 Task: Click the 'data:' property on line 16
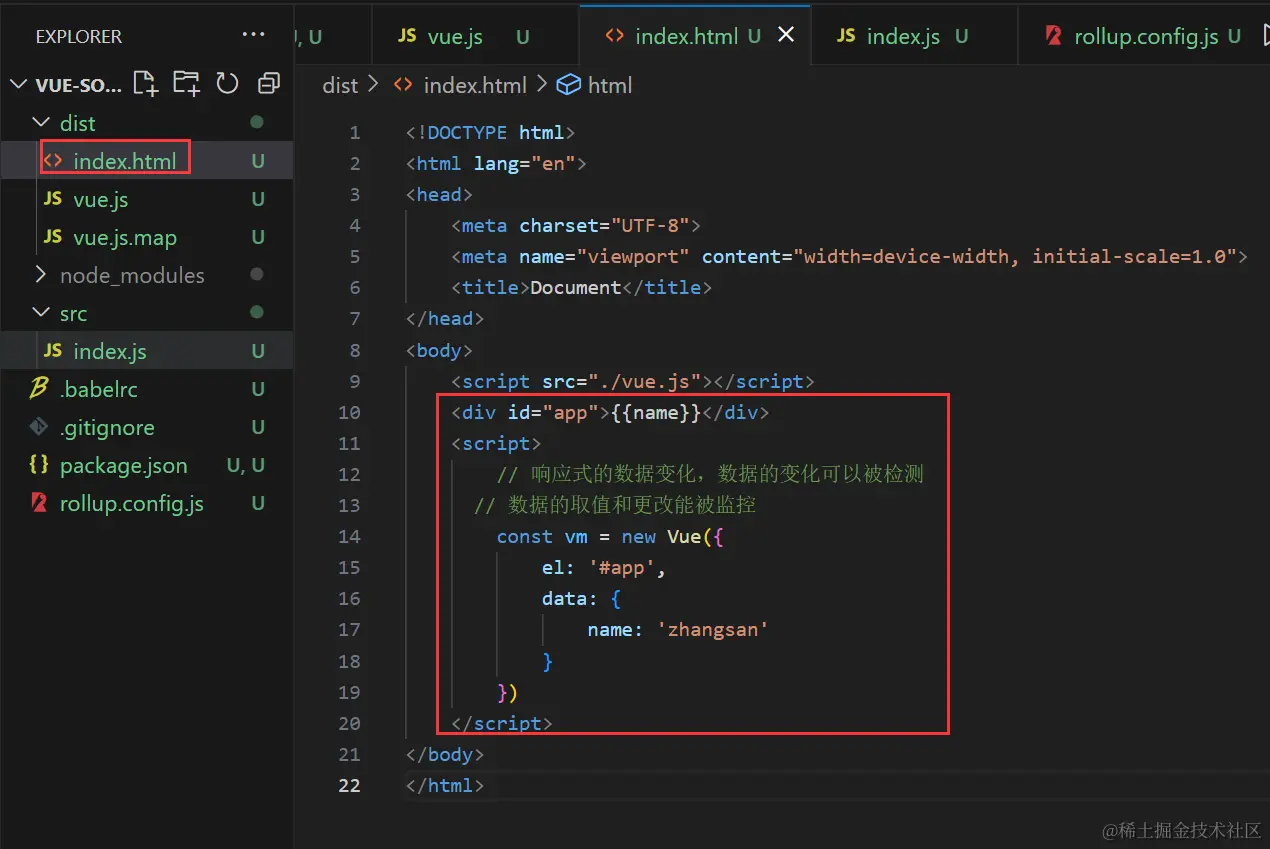click(570, 598)
